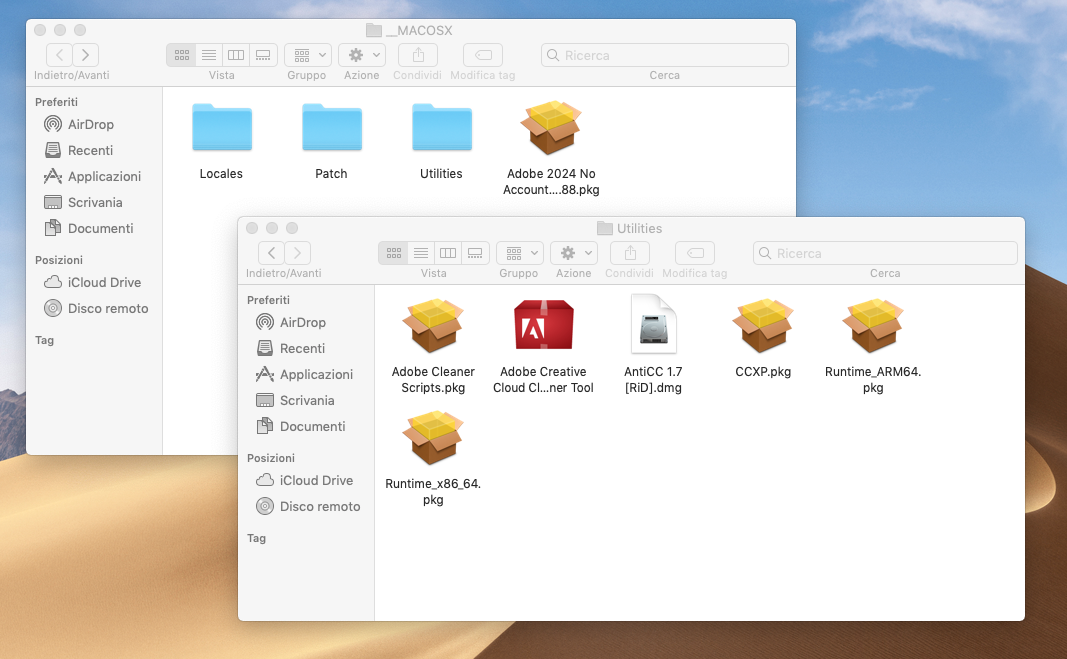The height and width of the screenshot is (659, 1067).
Task: Switch __MACOSX window to list view
Action: click(209, 55)
